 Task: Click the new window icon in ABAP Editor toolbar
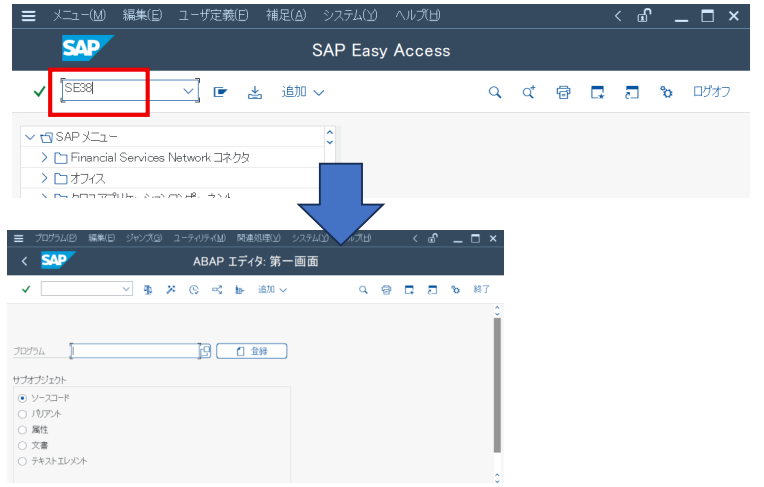click(409, 290)
